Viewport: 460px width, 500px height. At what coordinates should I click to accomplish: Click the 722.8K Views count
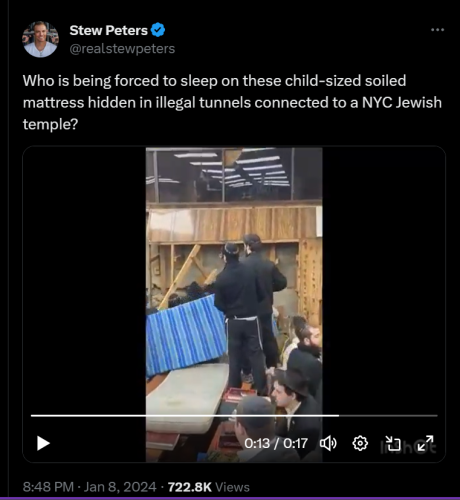pyautogui.click(x=208, y=487)
